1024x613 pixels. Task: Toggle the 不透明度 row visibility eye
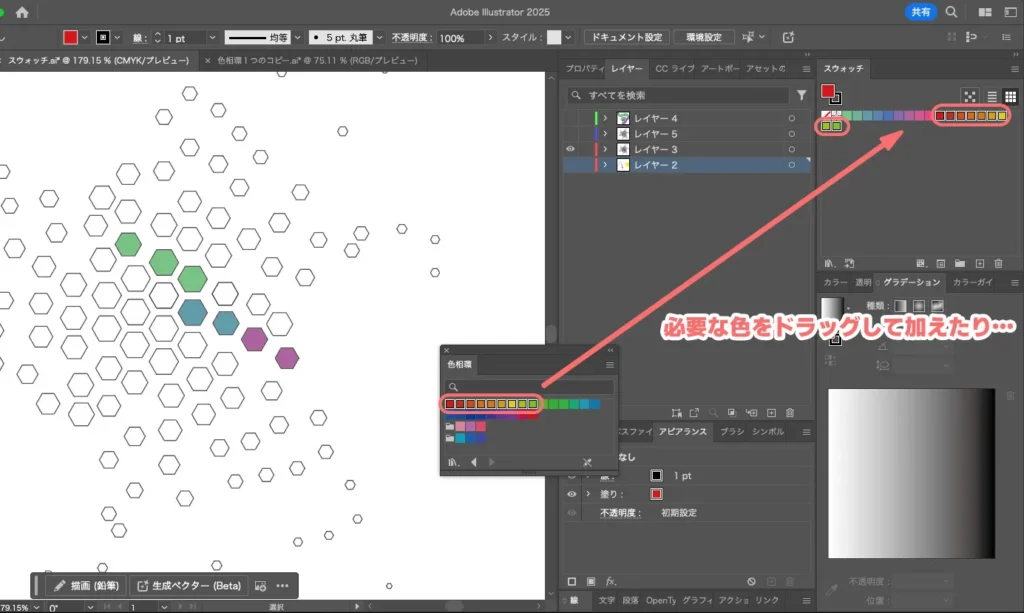(571, 512)
